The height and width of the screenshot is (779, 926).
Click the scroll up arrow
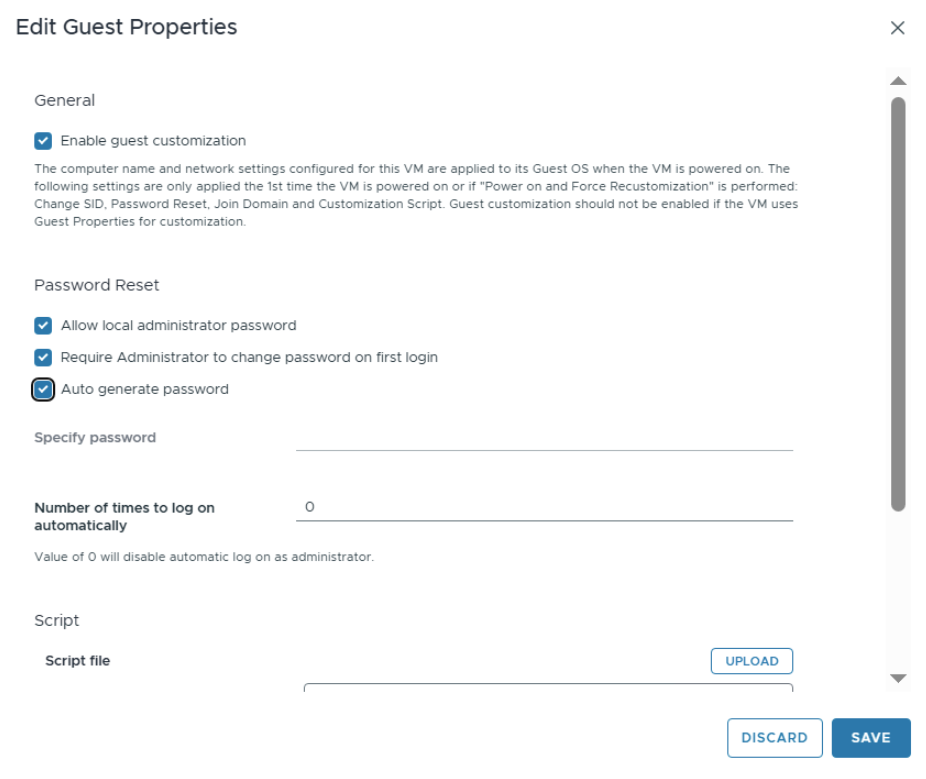point(897,81)
